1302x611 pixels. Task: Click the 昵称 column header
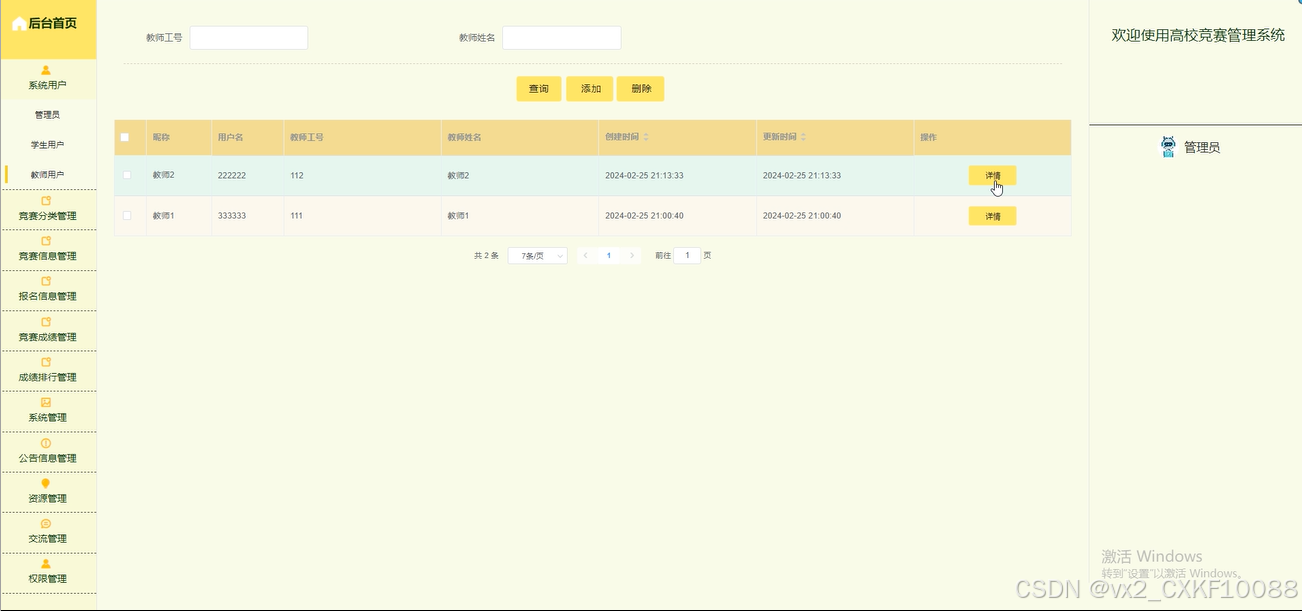[161, 137]
